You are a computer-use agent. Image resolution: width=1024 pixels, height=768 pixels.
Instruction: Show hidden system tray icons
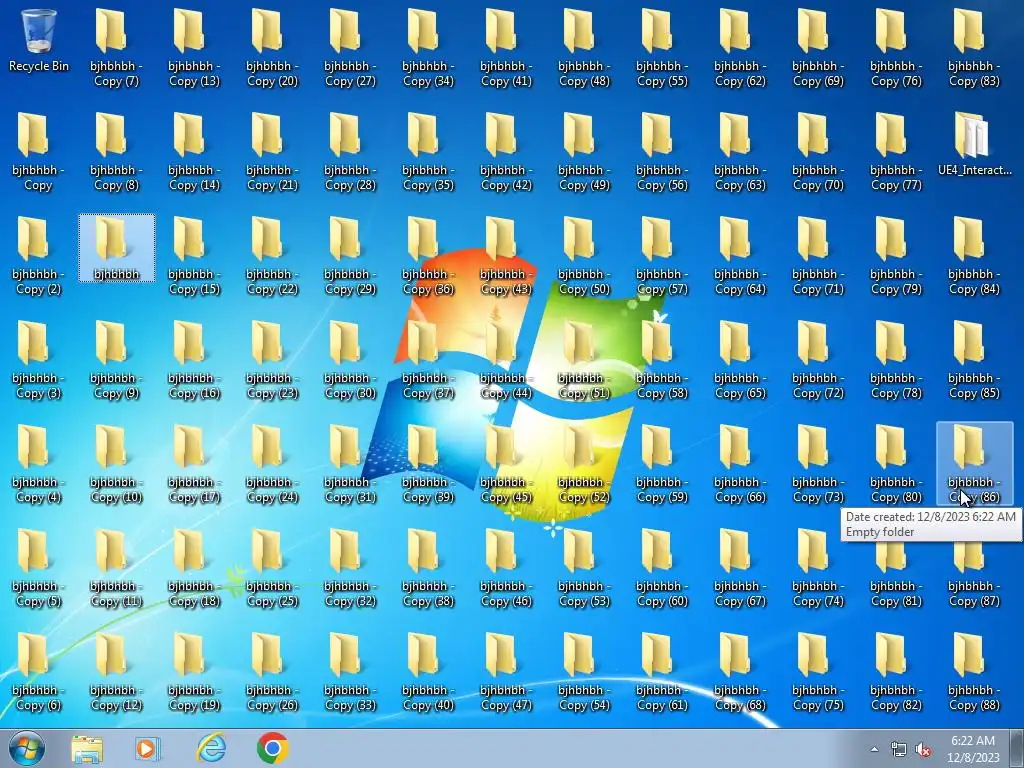click(x=874, y=749)
